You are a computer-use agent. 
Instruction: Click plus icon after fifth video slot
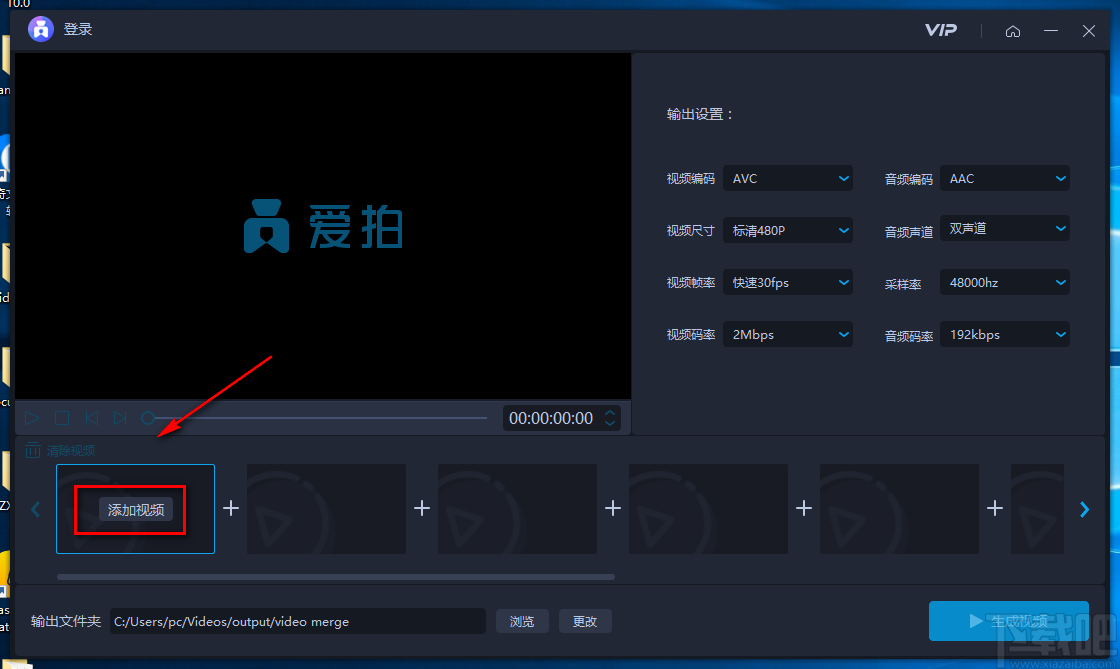995,508
